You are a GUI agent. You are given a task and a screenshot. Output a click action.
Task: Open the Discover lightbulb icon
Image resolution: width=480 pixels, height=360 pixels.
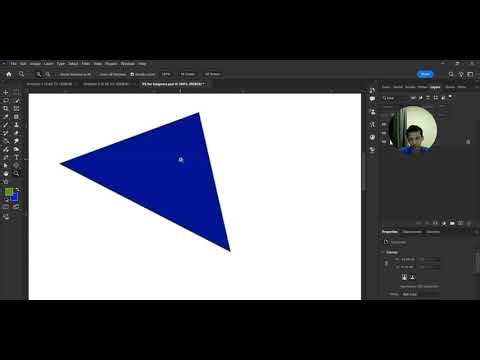[x=461, y=74]
